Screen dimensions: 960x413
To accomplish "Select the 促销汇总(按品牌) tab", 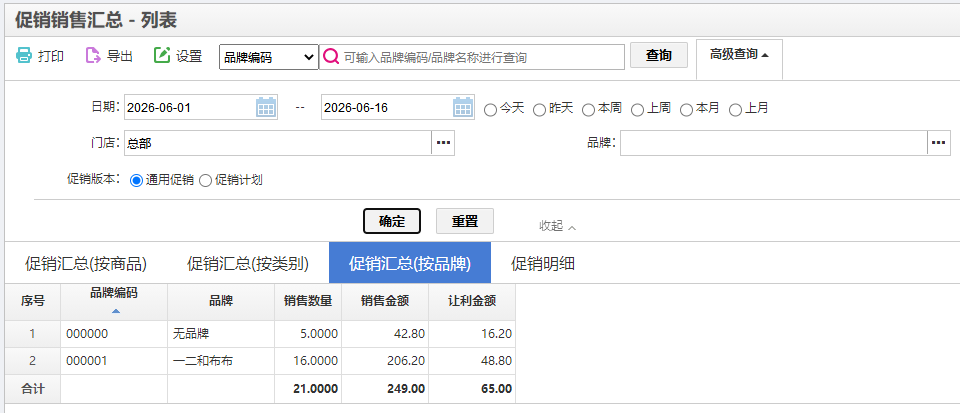I will [410, 264].
